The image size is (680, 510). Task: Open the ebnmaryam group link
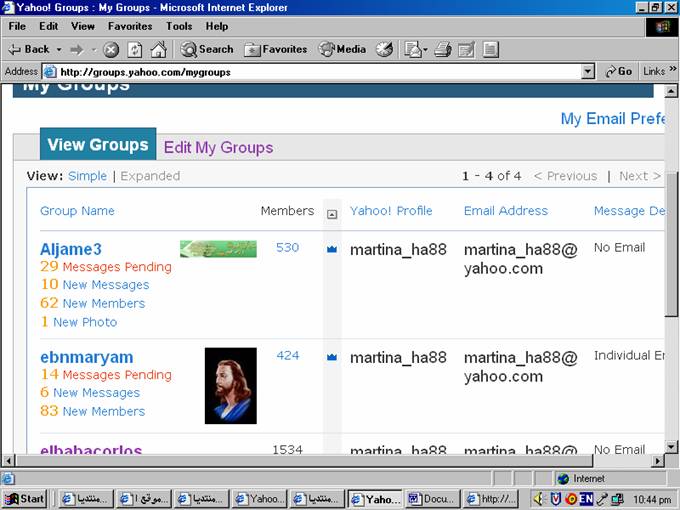pyautogui.click(x=87, y=357)
